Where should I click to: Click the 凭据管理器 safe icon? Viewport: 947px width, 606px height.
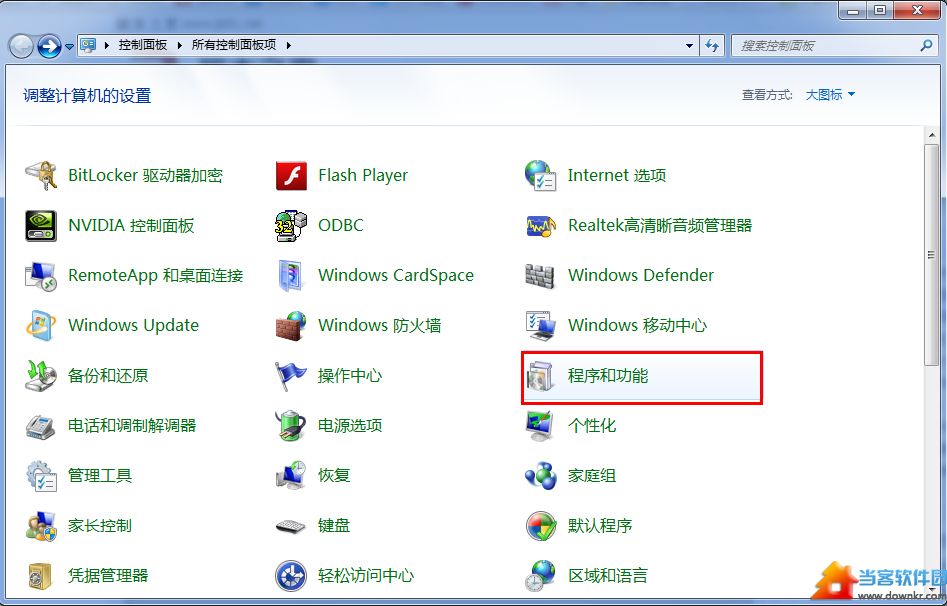(x=40, y=576)
